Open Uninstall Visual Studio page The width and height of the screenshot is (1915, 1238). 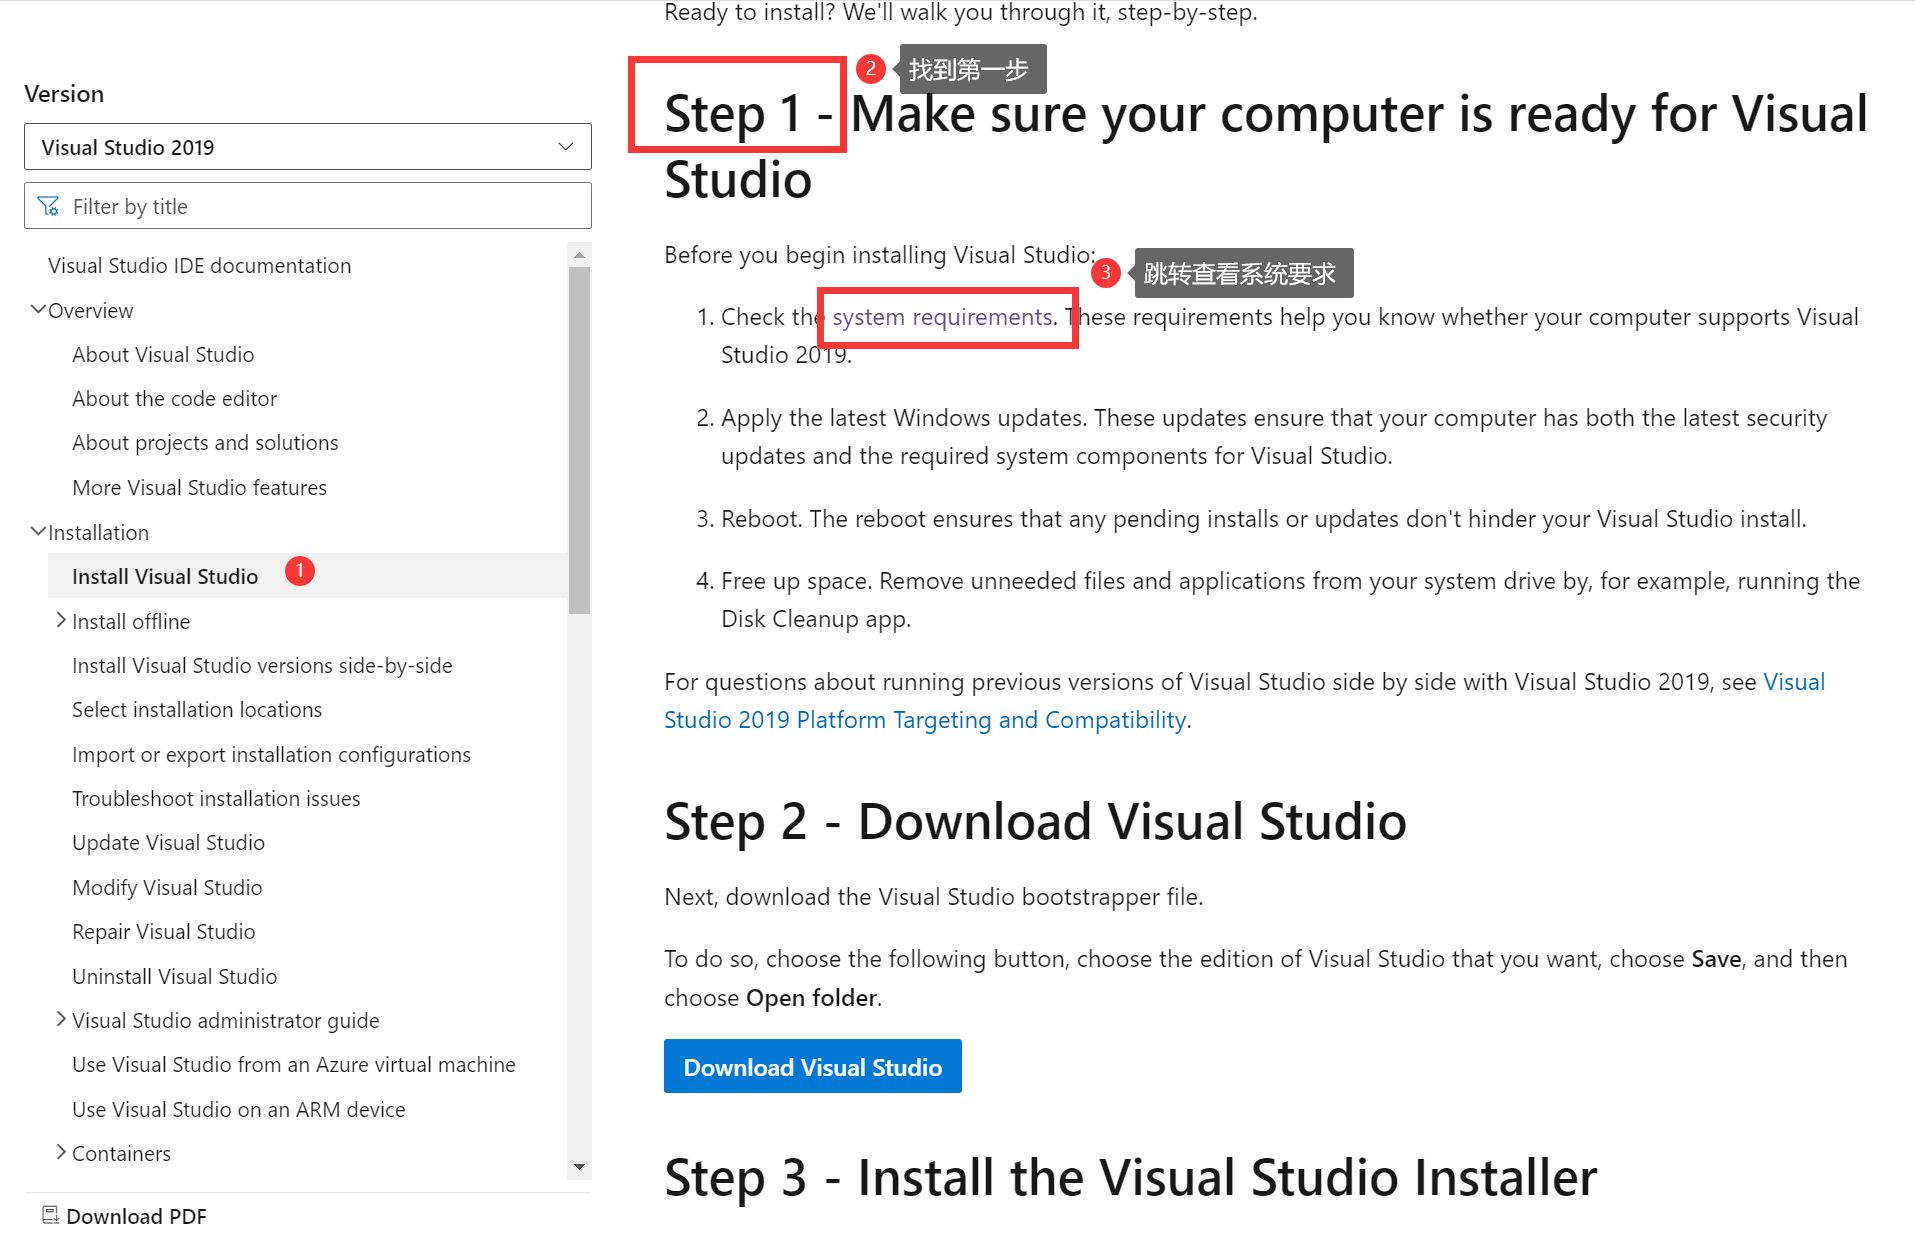point(174,977)
